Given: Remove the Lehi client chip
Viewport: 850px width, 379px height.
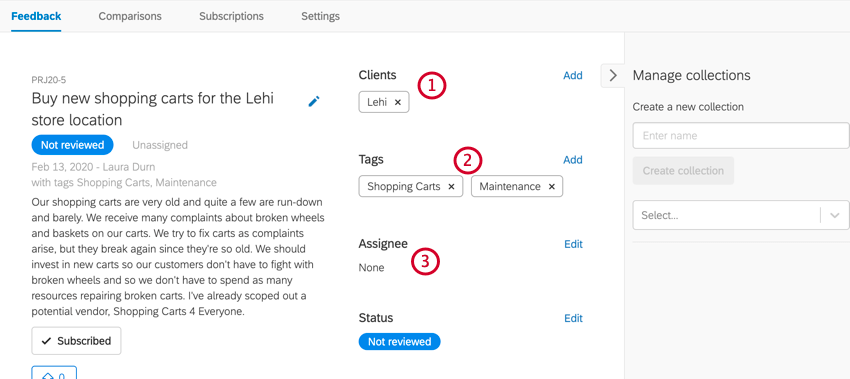Looking at the screenshot, I should (397, 102).
